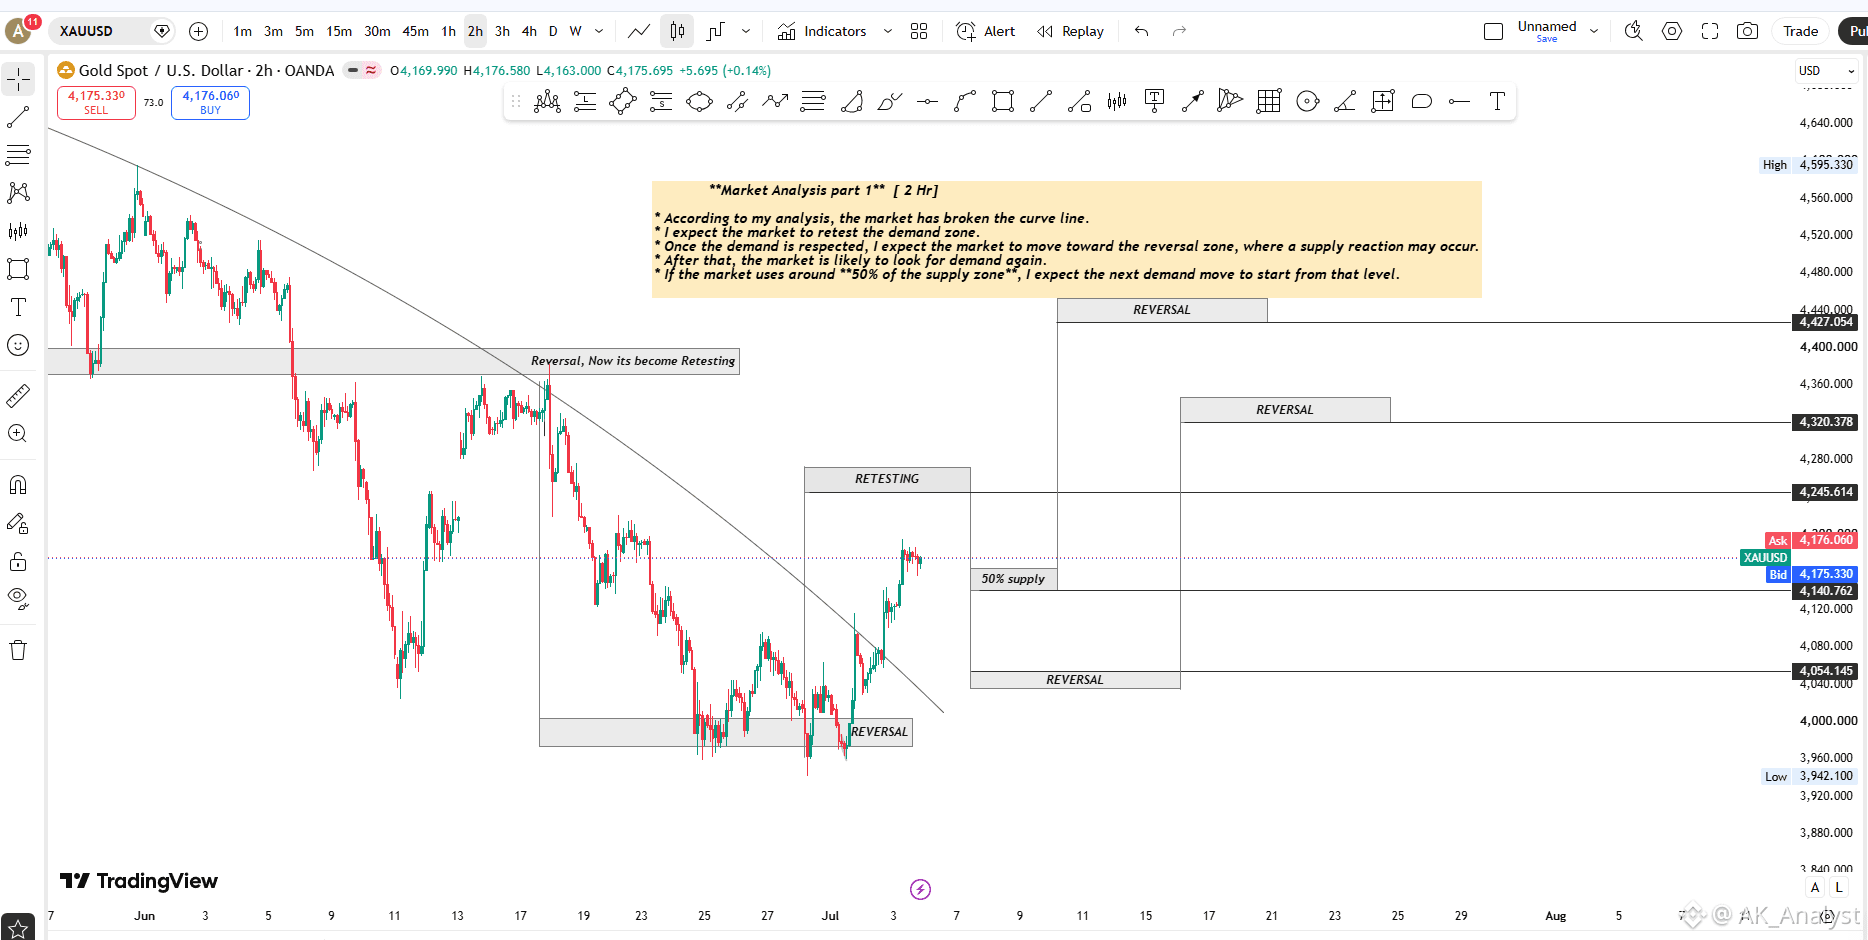
Task: Click the lightning event marker on time axis
Action: [920, 889]
